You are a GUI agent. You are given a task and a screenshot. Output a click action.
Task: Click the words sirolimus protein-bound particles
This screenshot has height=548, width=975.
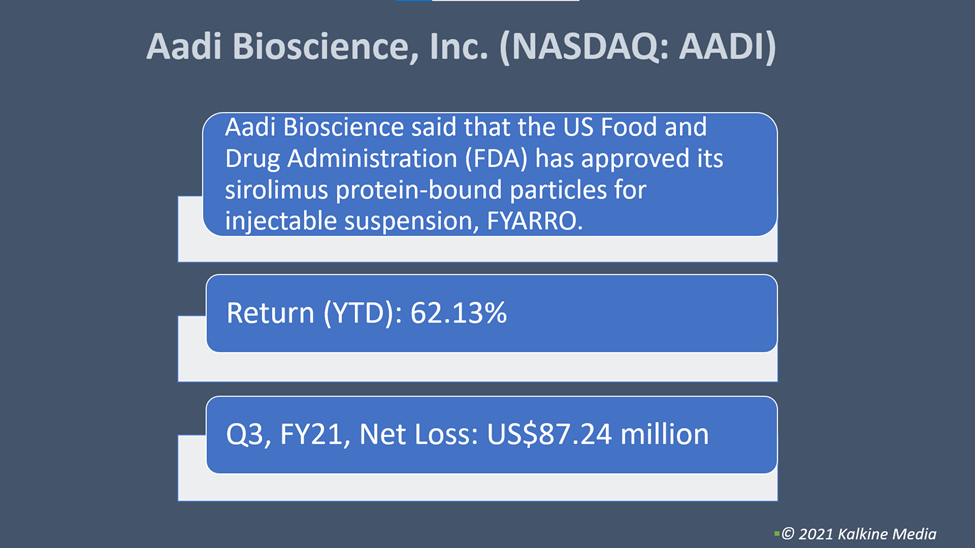[435, 190]
